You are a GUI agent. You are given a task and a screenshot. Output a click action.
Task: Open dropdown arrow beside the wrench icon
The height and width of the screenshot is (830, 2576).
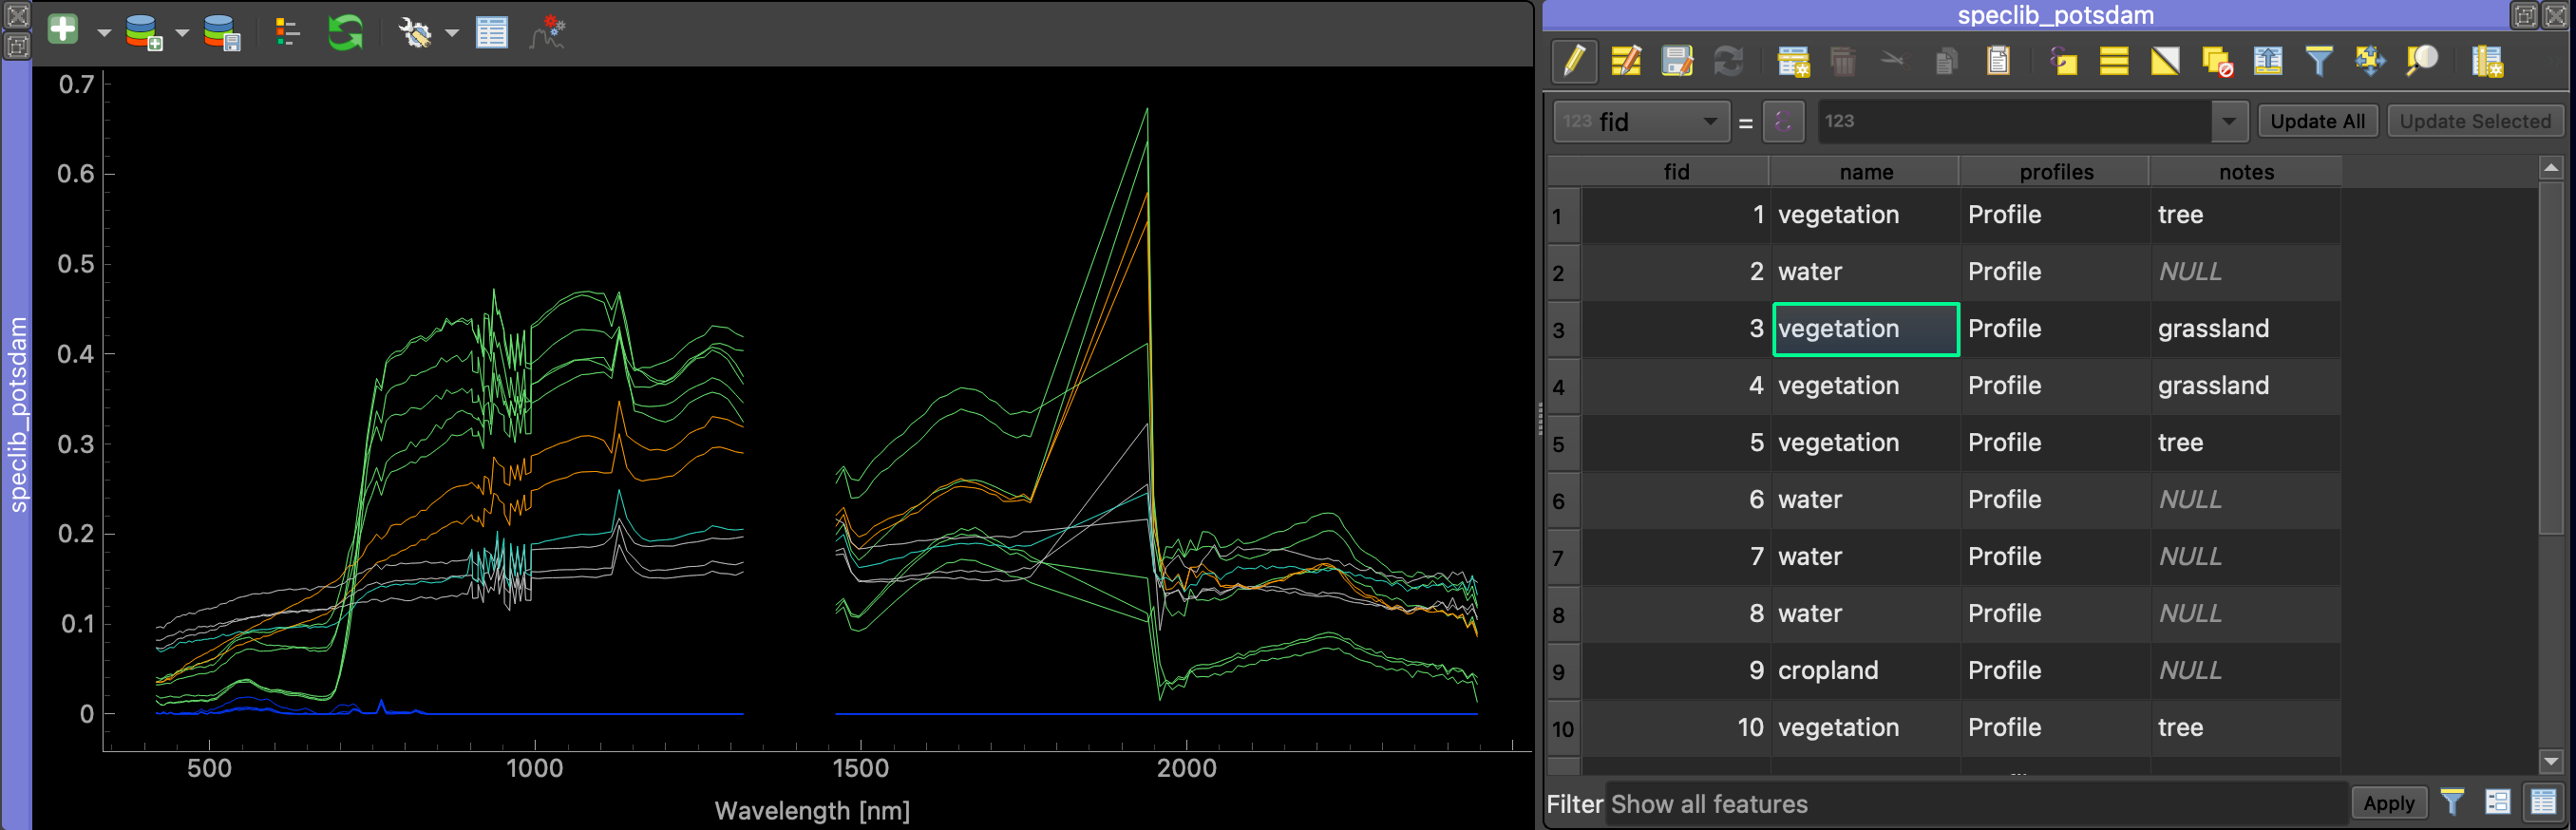click(452, 32)
